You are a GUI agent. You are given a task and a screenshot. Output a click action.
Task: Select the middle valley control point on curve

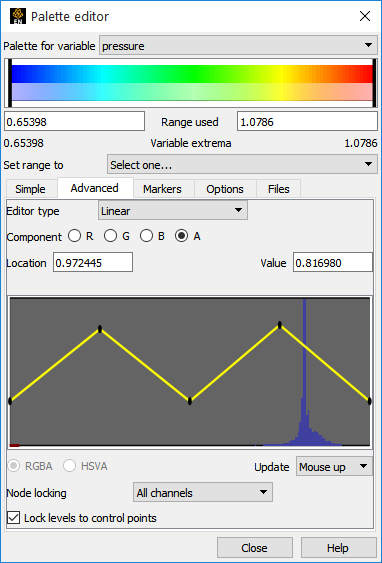point(190,401)
